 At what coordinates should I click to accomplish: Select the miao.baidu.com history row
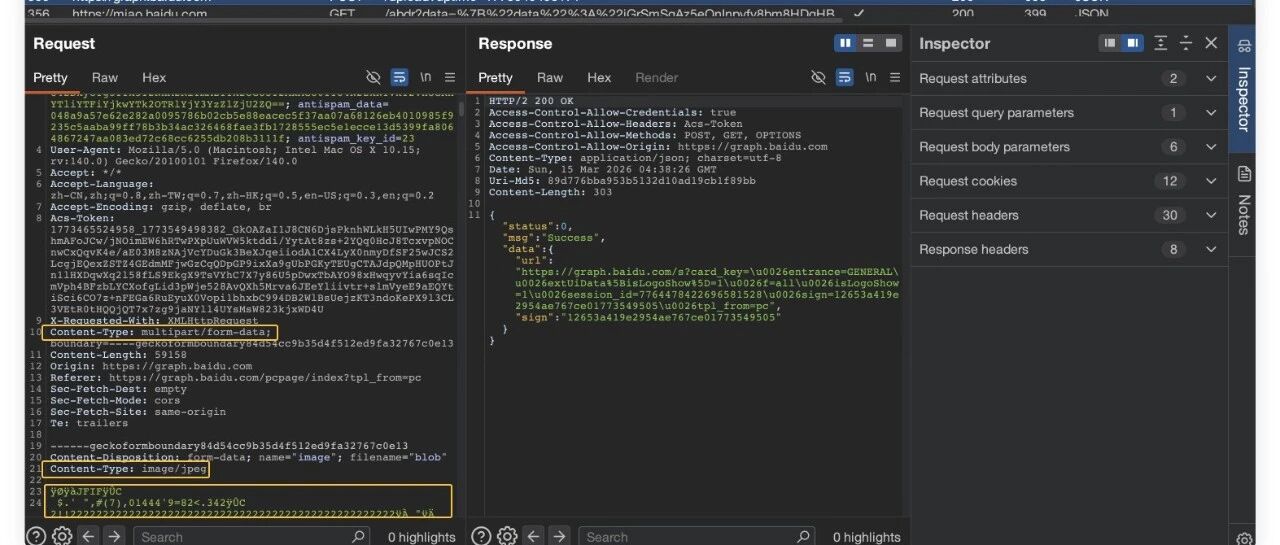tap(640, 14)
